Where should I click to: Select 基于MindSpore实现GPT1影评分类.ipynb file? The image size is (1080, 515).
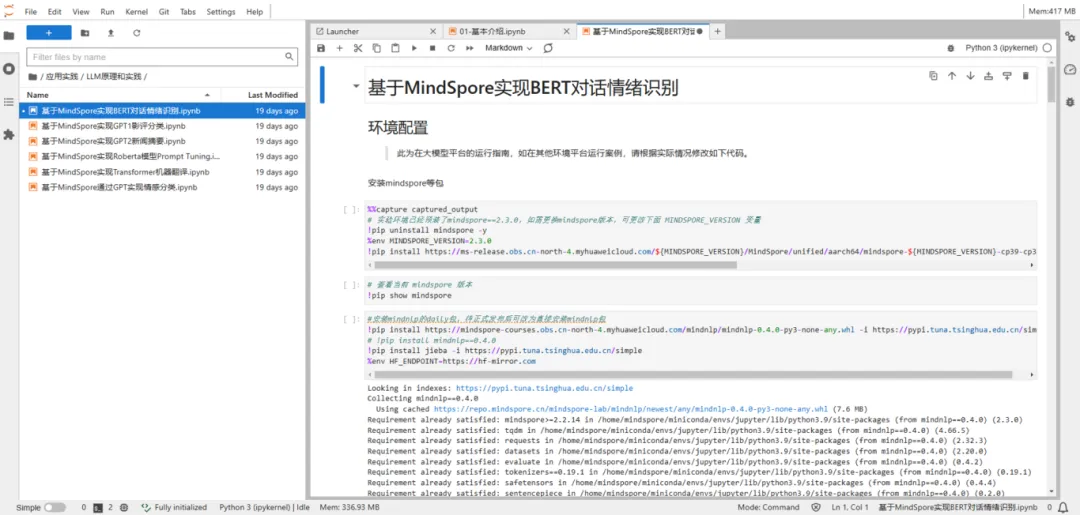tap(163, 126)
